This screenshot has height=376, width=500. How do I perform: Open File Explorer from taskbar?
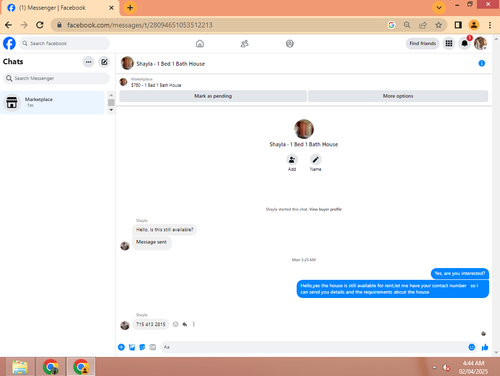coord(20,367)
